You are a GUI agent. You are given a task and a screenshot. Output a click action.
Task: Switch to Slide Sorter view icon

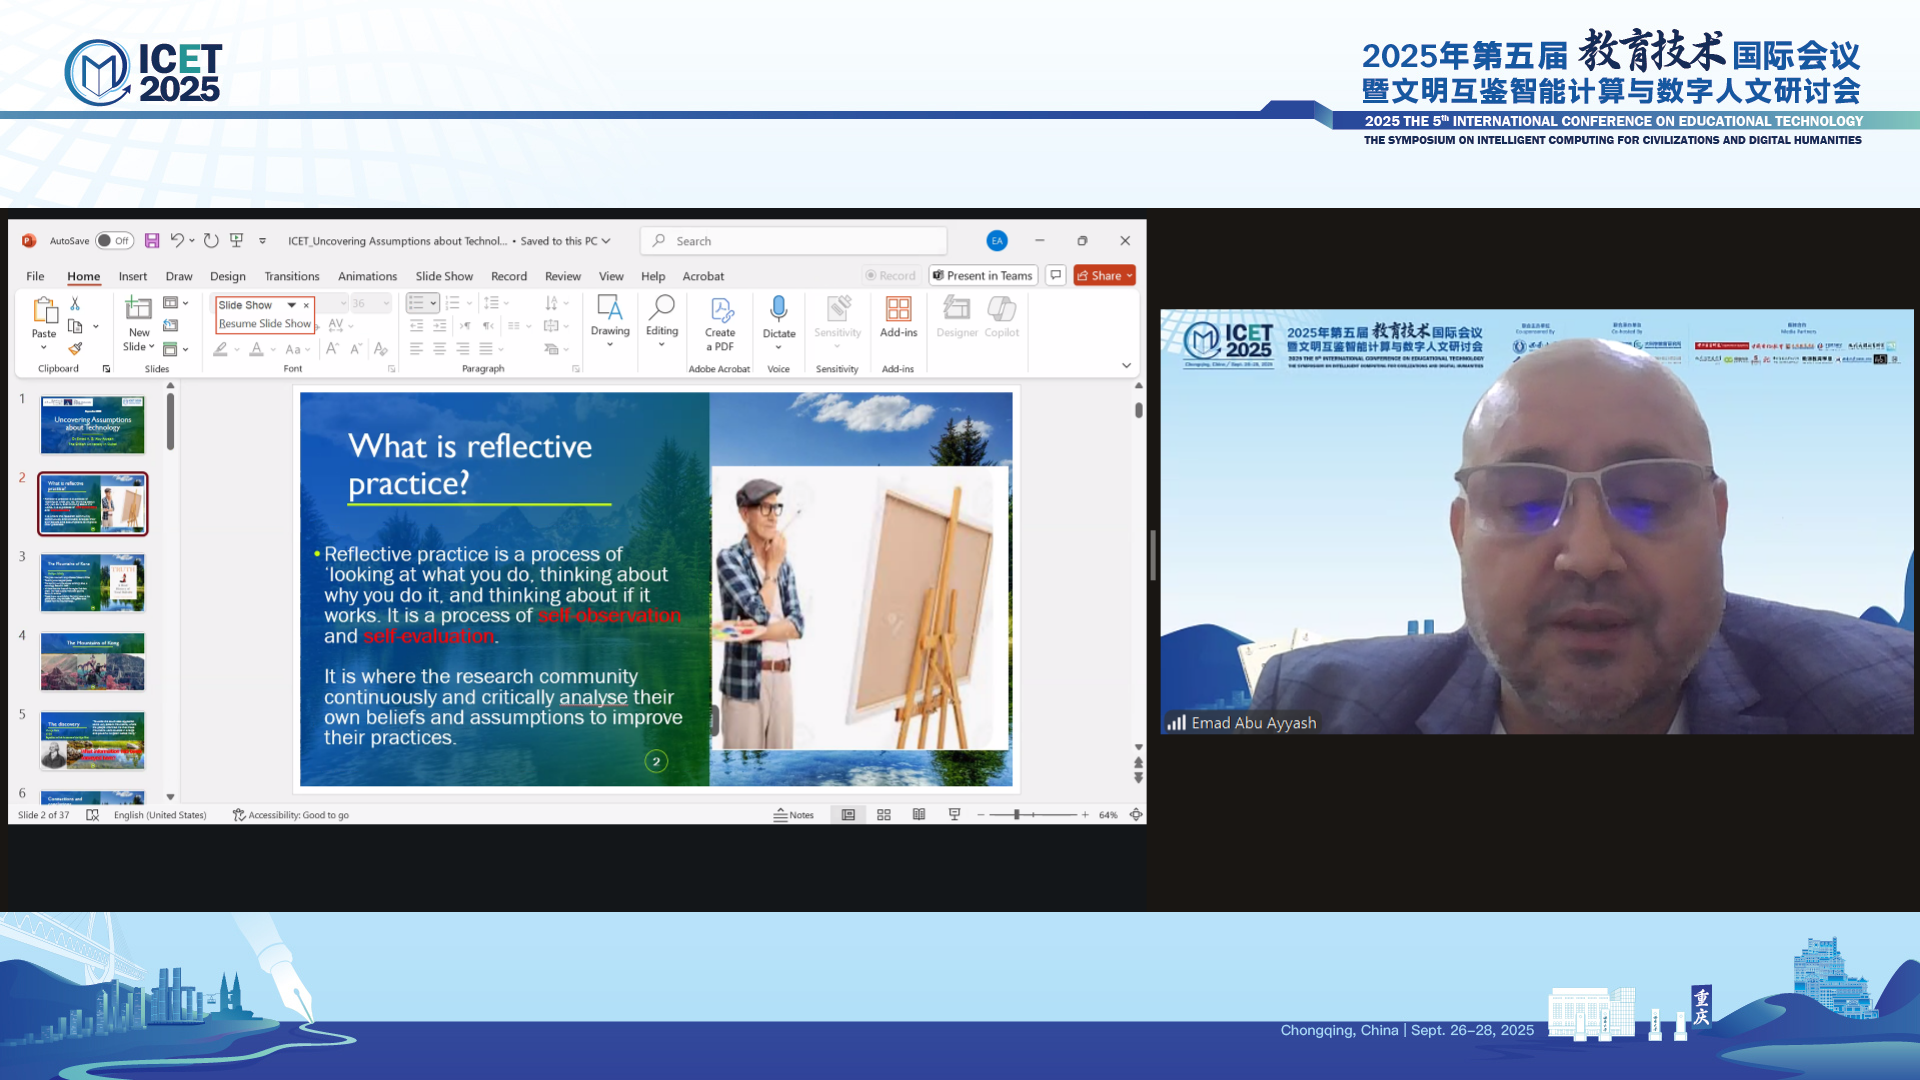click(x=884, y=815)
